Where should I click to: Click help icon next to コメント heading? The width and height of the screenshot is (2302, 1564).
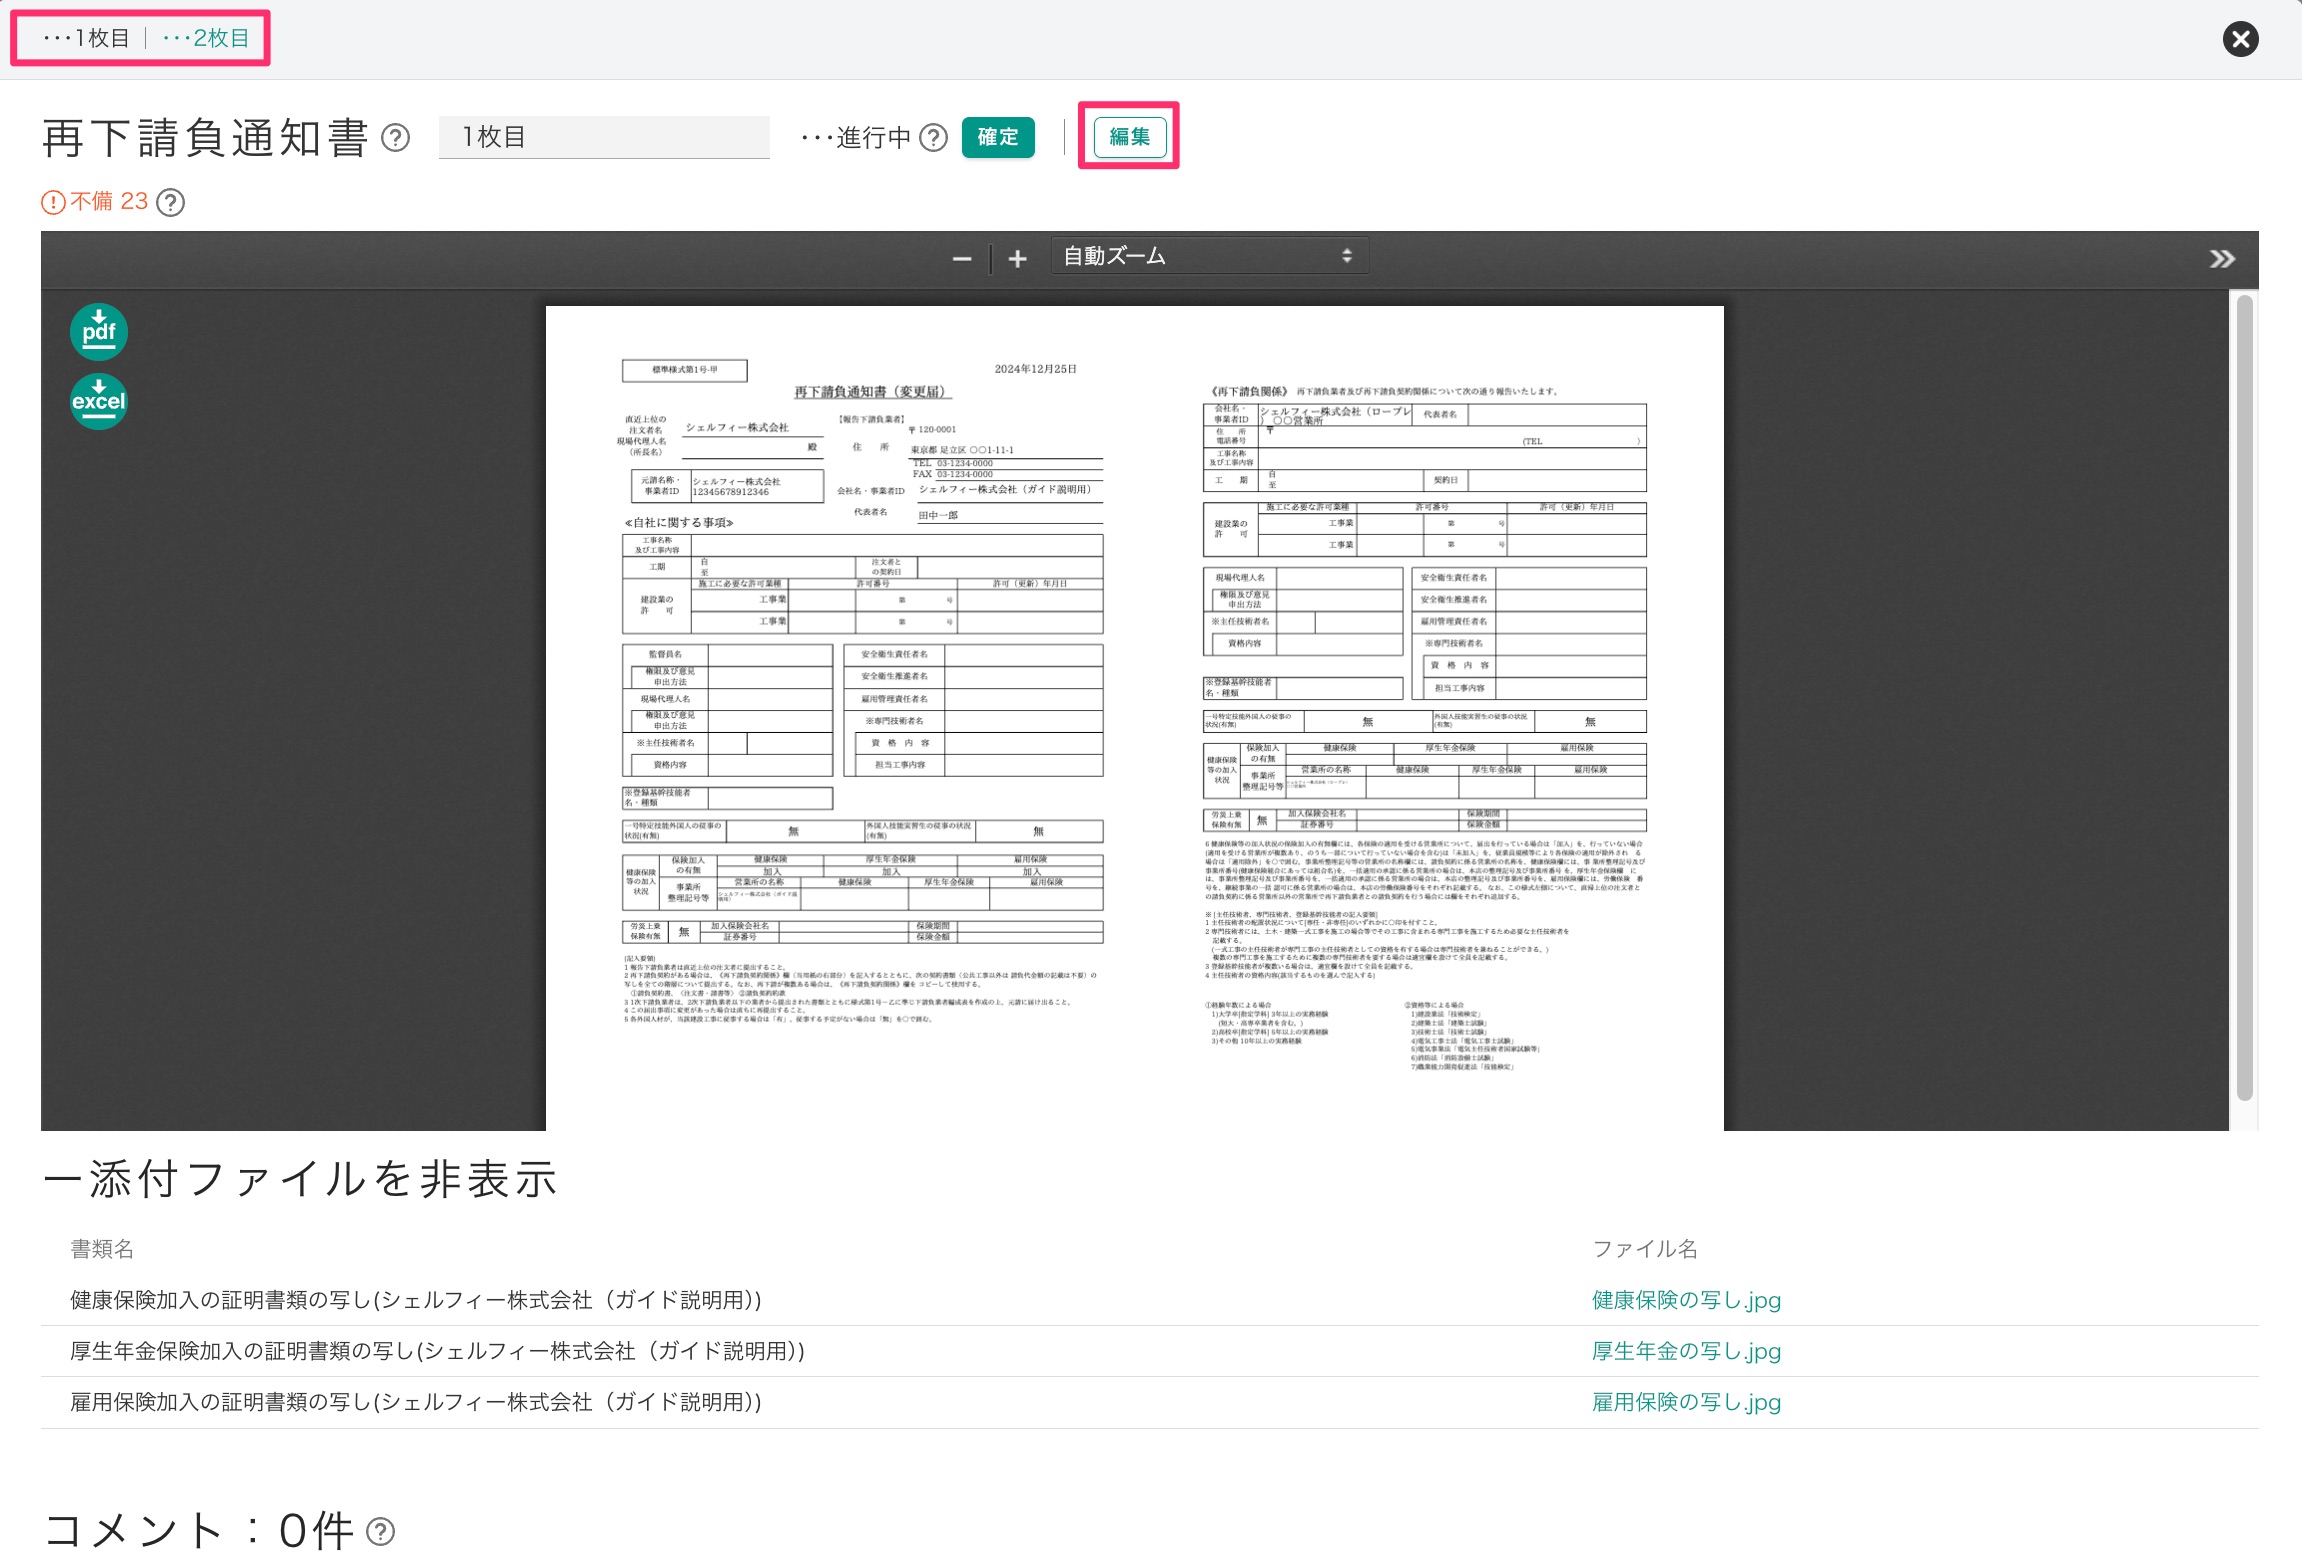pyautogui.click(x=381, y=1531)
